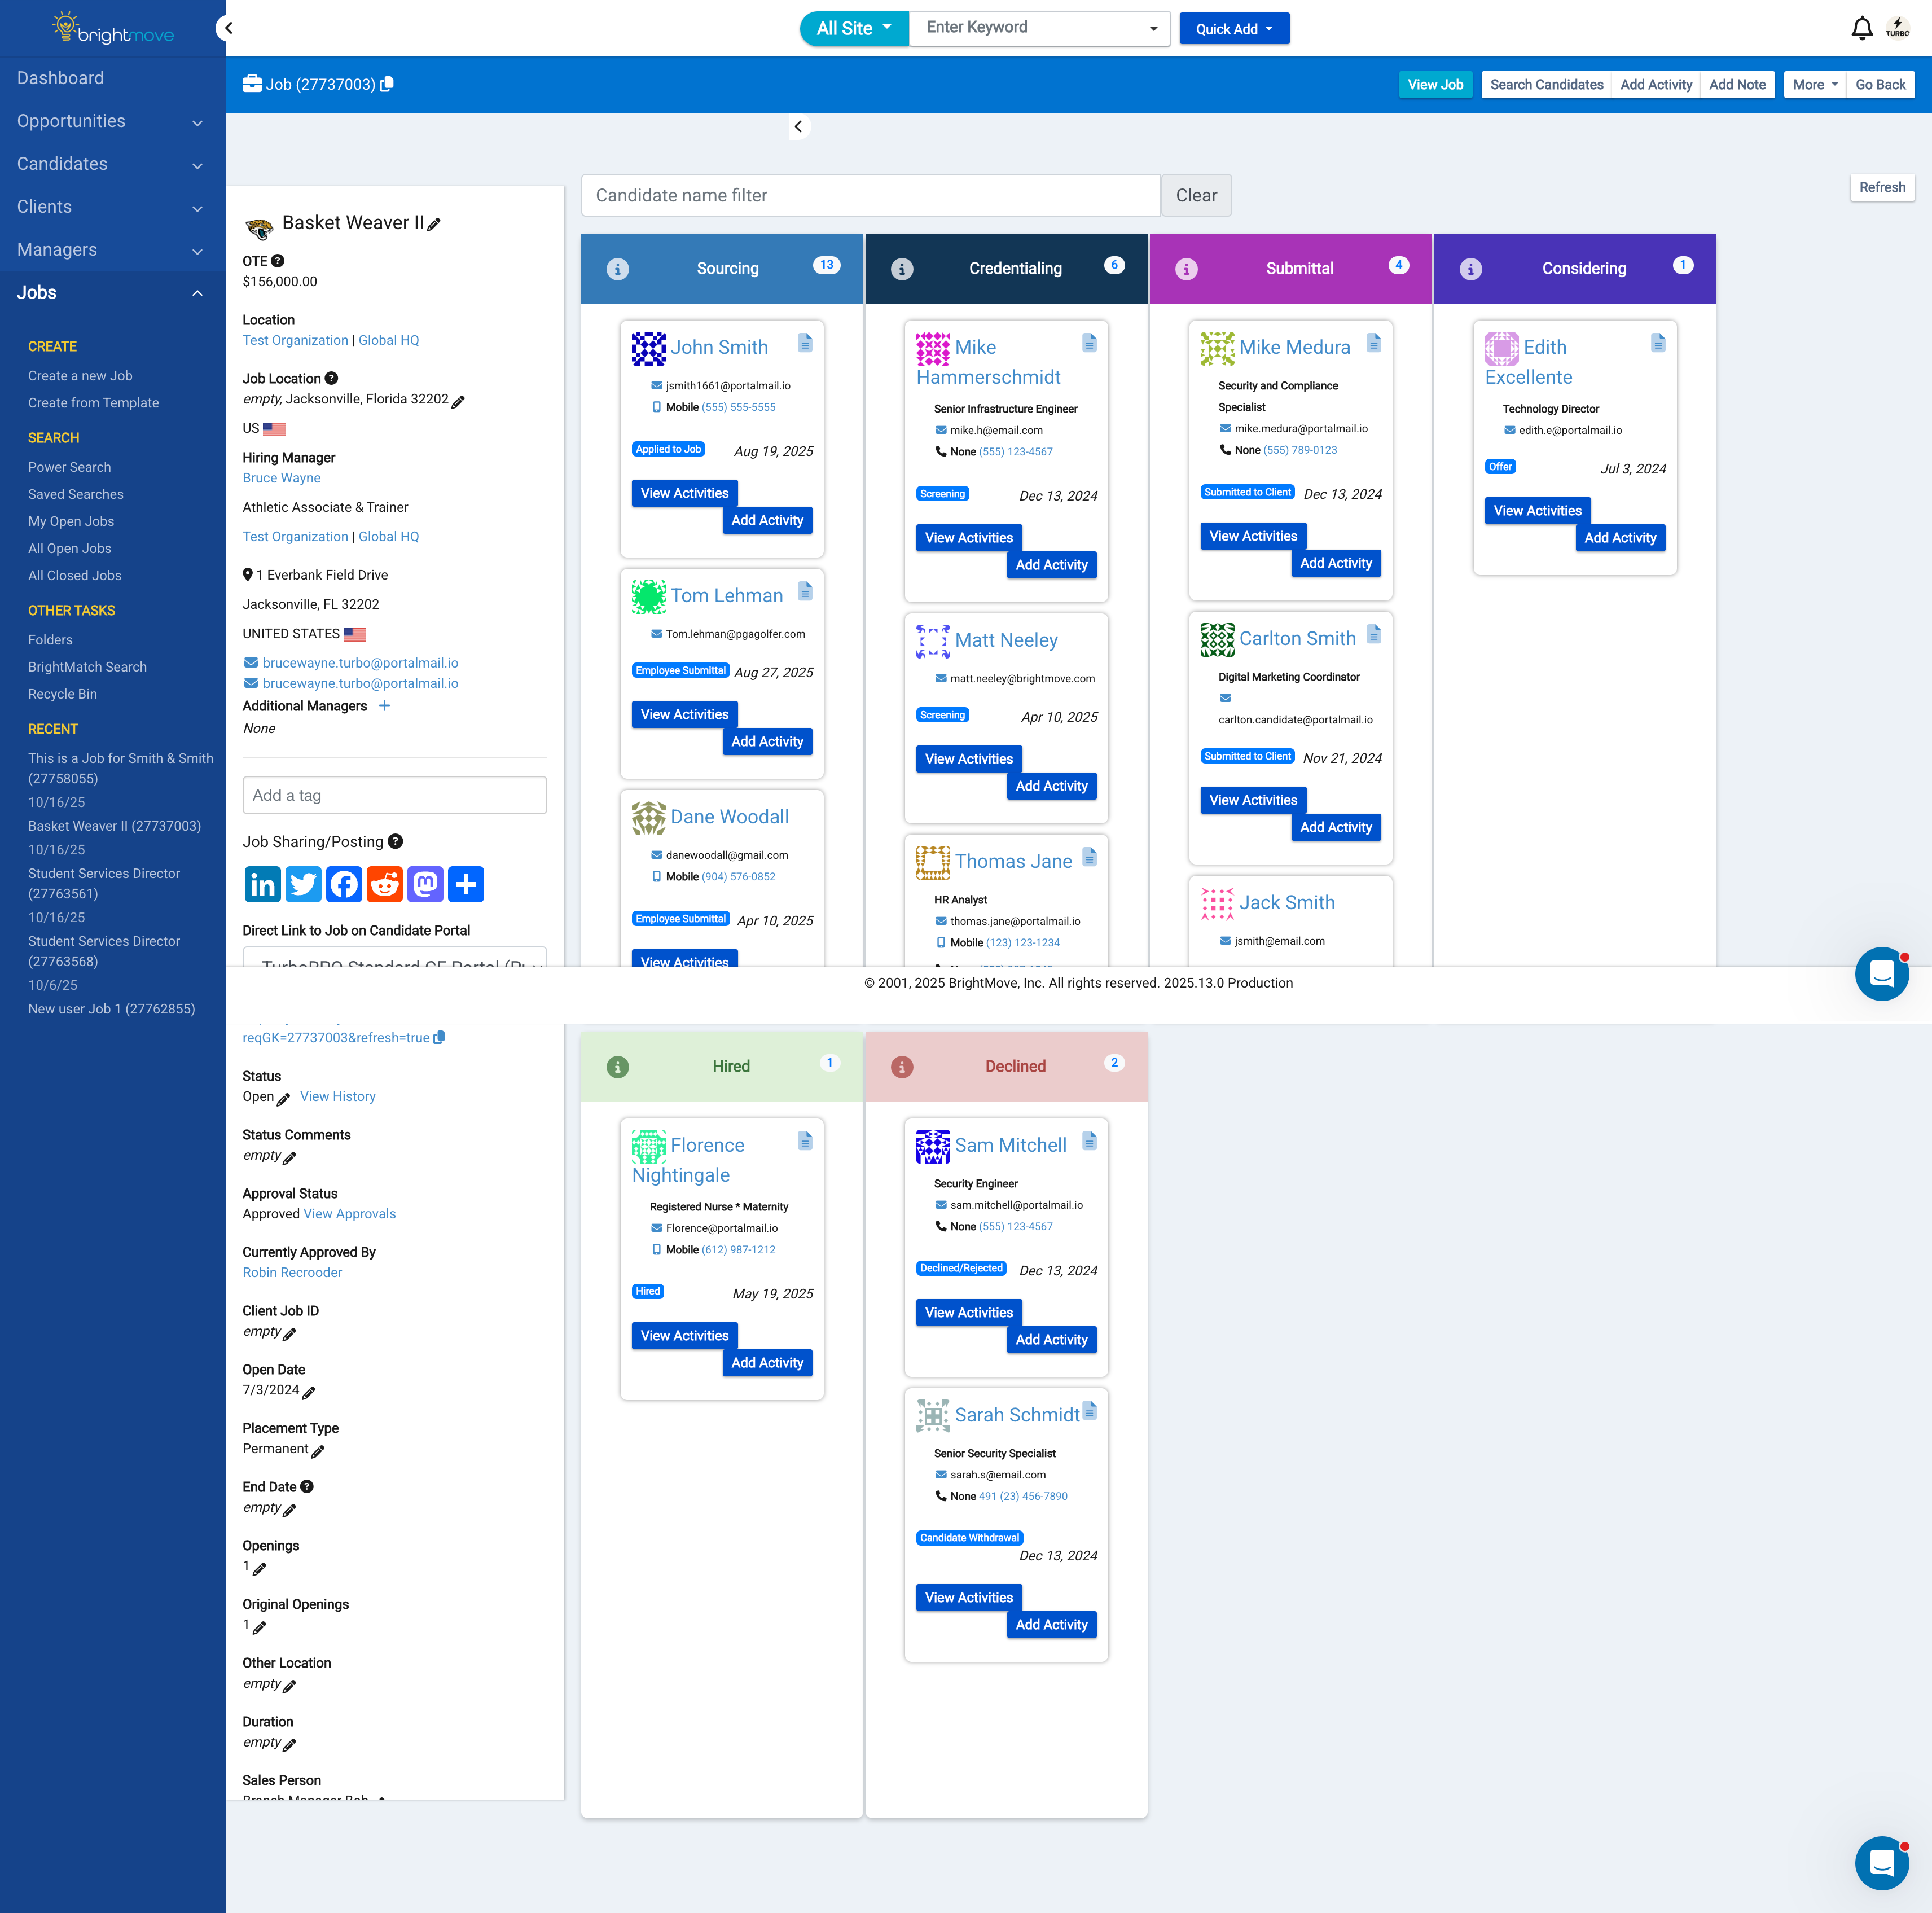Share job via Reddit icon
Image resolution: width=1932 pixels, height=1913 pixels.
point(385,884)
